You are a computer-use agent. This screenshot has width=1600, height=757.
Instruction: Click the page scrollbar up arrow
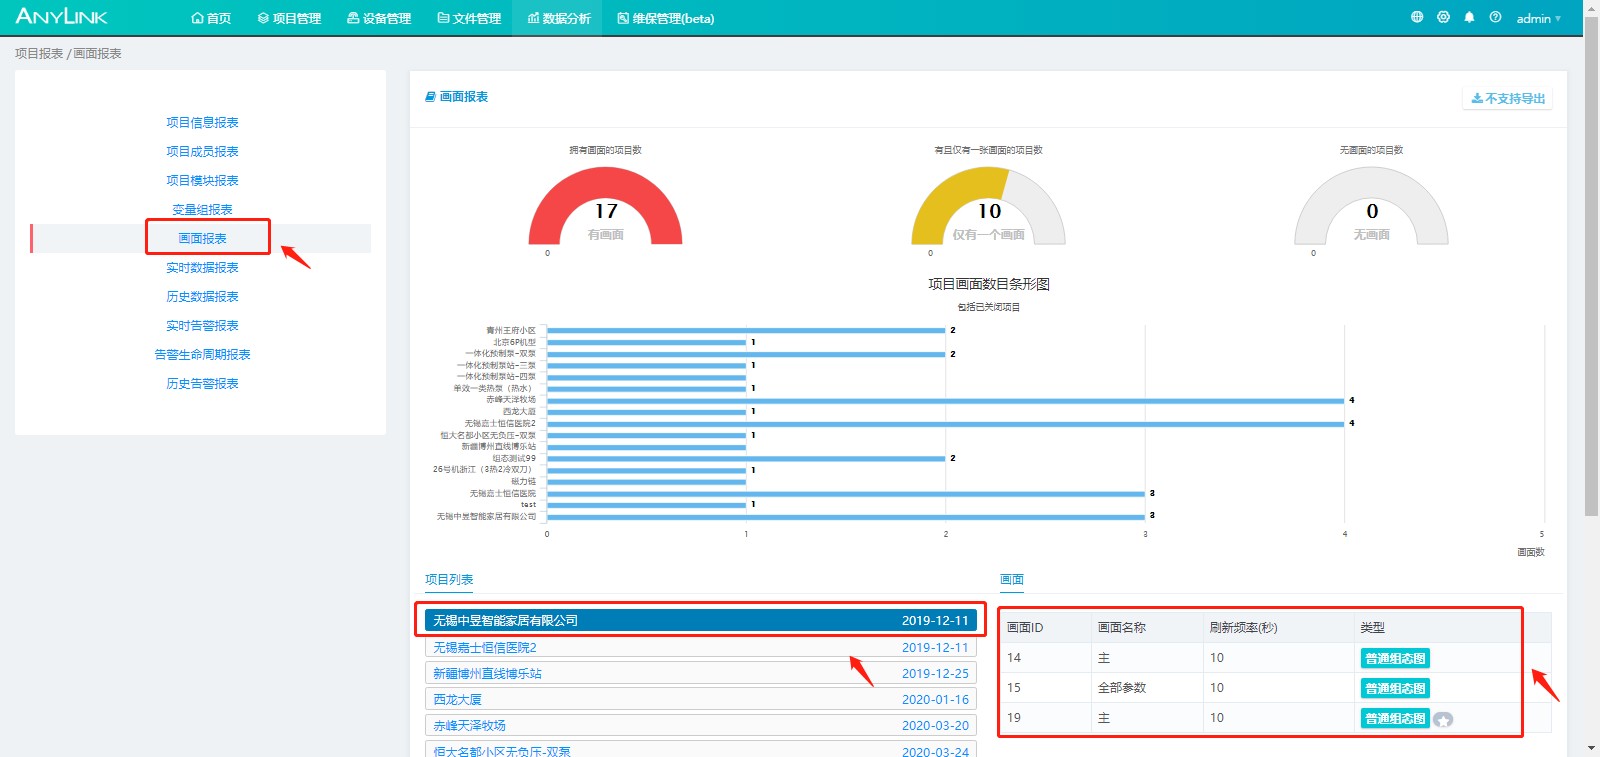[x=1591, y=7]
